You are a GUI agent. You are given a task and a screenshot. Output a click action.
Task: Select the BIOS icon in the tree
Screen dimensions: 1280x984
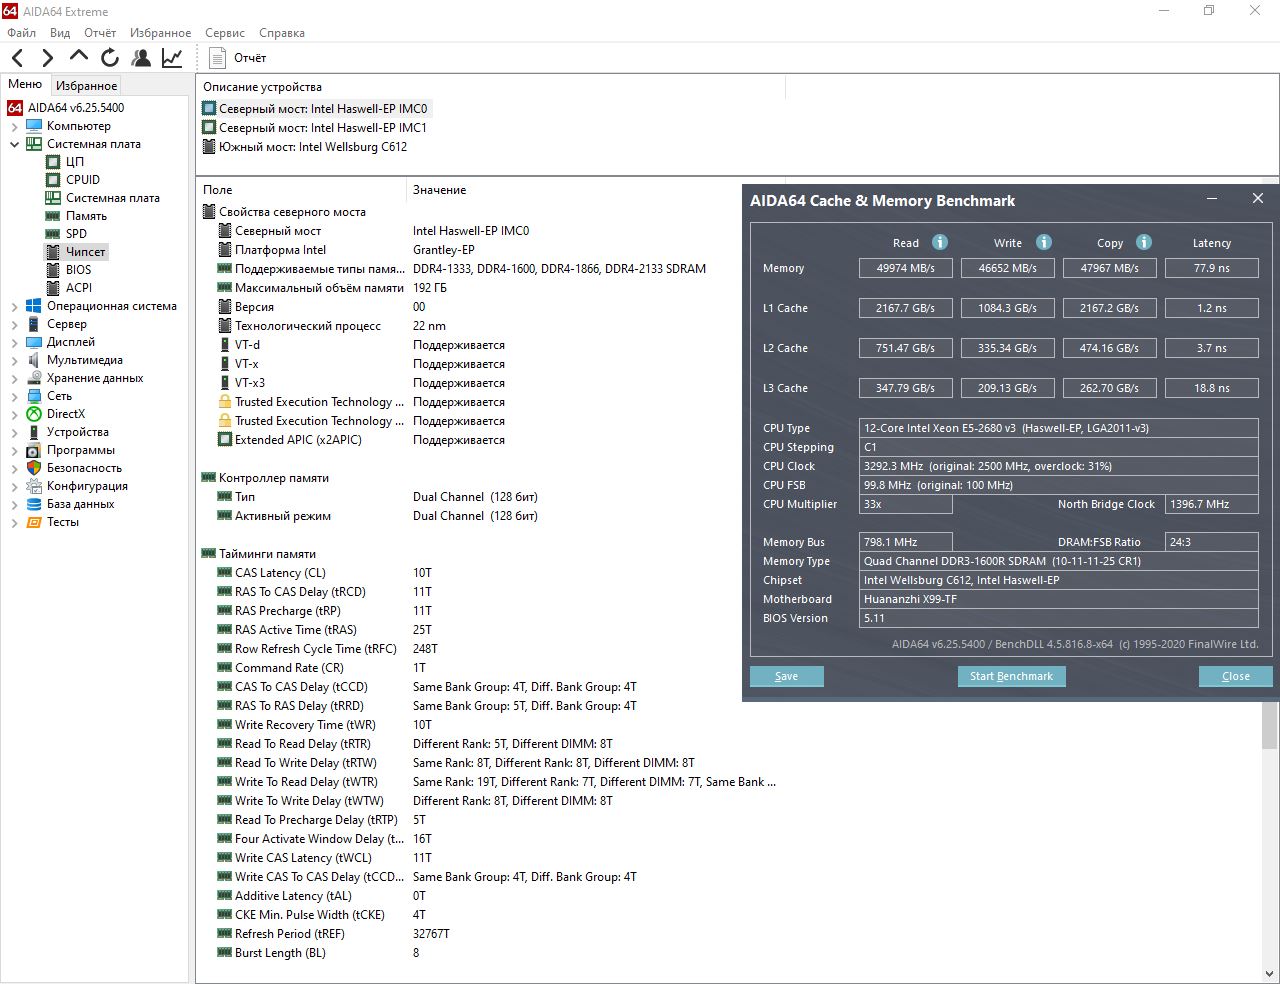tap(53, 270)
